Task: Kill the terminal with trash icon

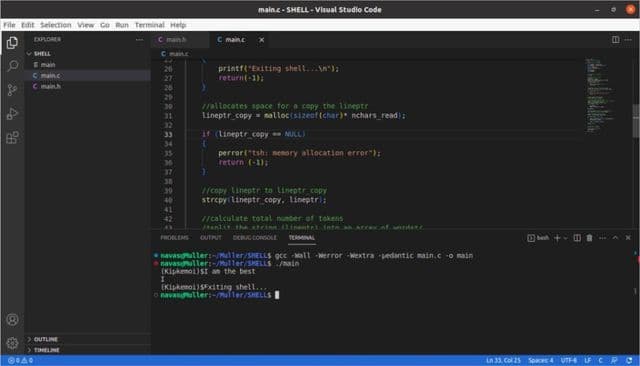Action: [589, 238]
